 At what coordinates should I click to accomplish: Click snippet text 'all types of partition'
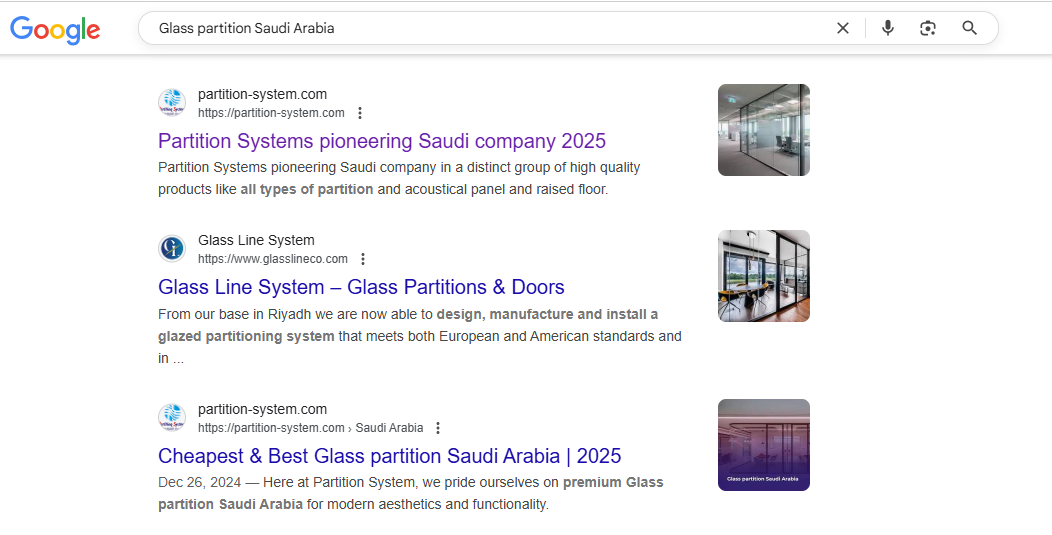[307, 189]
